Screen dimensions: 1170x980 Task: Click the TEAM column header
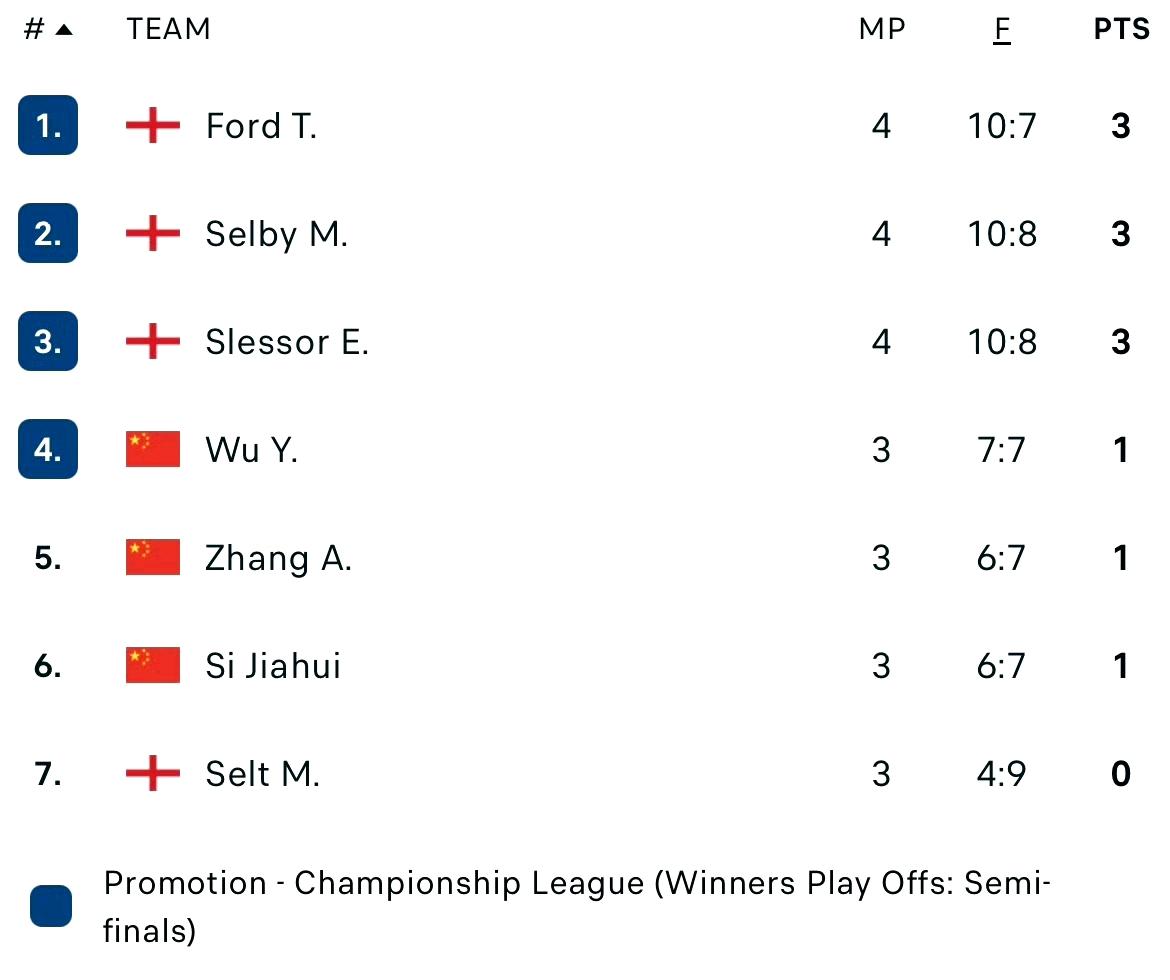click(x=168, y=30)
